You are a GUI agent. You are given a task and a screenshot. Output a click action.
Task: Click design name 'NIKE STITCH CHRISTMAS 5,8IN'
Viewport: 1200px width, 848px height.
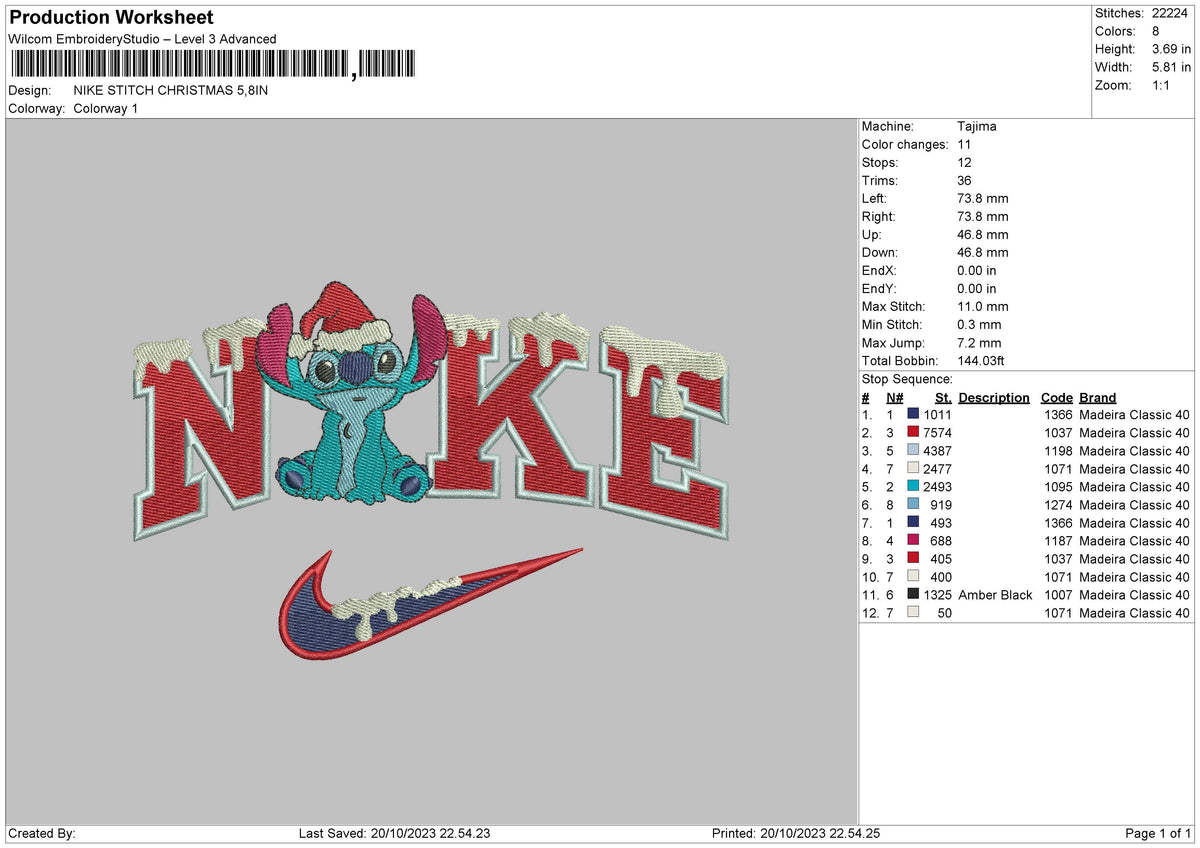click(x=170, y=90)
